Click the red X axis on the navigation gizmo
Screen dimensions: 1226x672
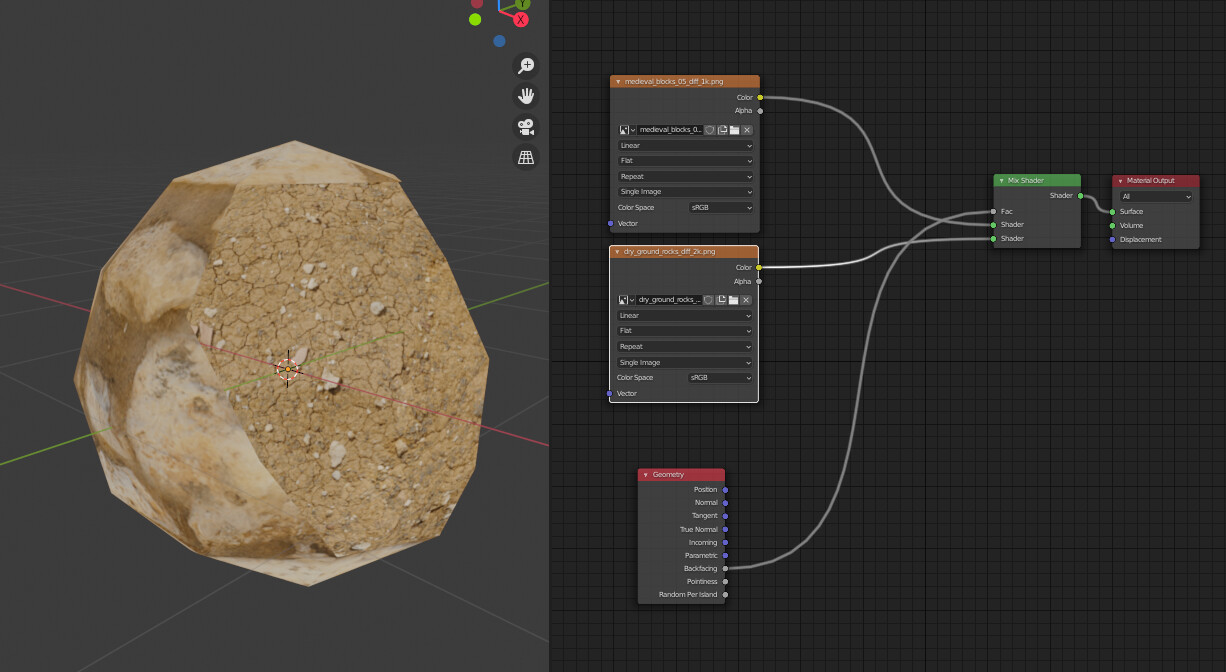point(521,20)
